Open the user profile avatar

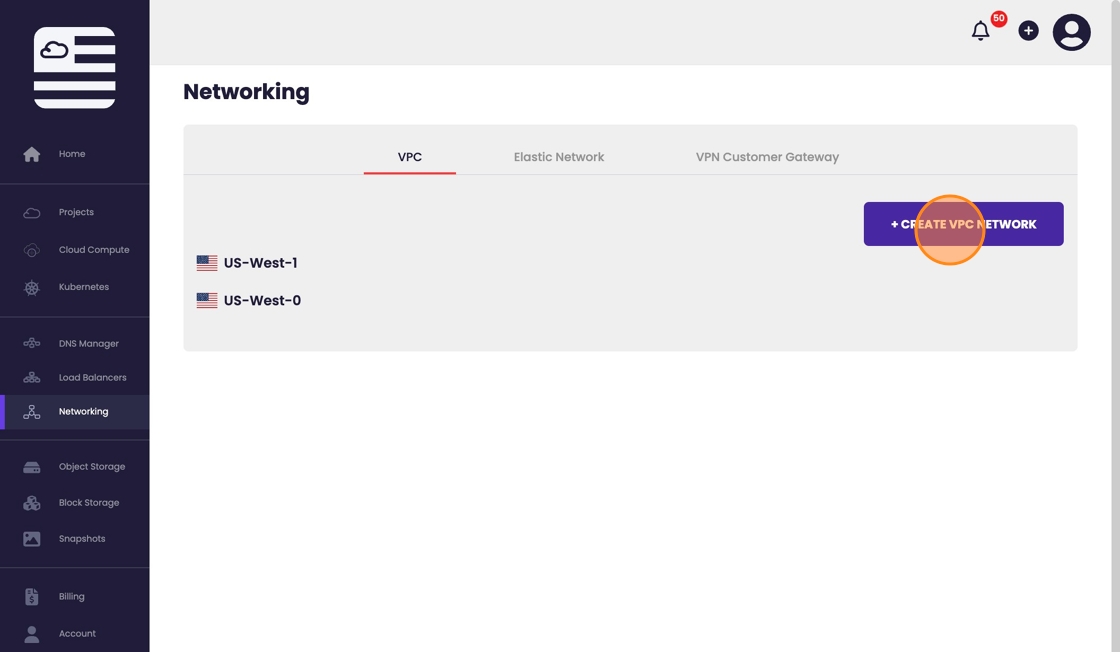point(1071,33)
